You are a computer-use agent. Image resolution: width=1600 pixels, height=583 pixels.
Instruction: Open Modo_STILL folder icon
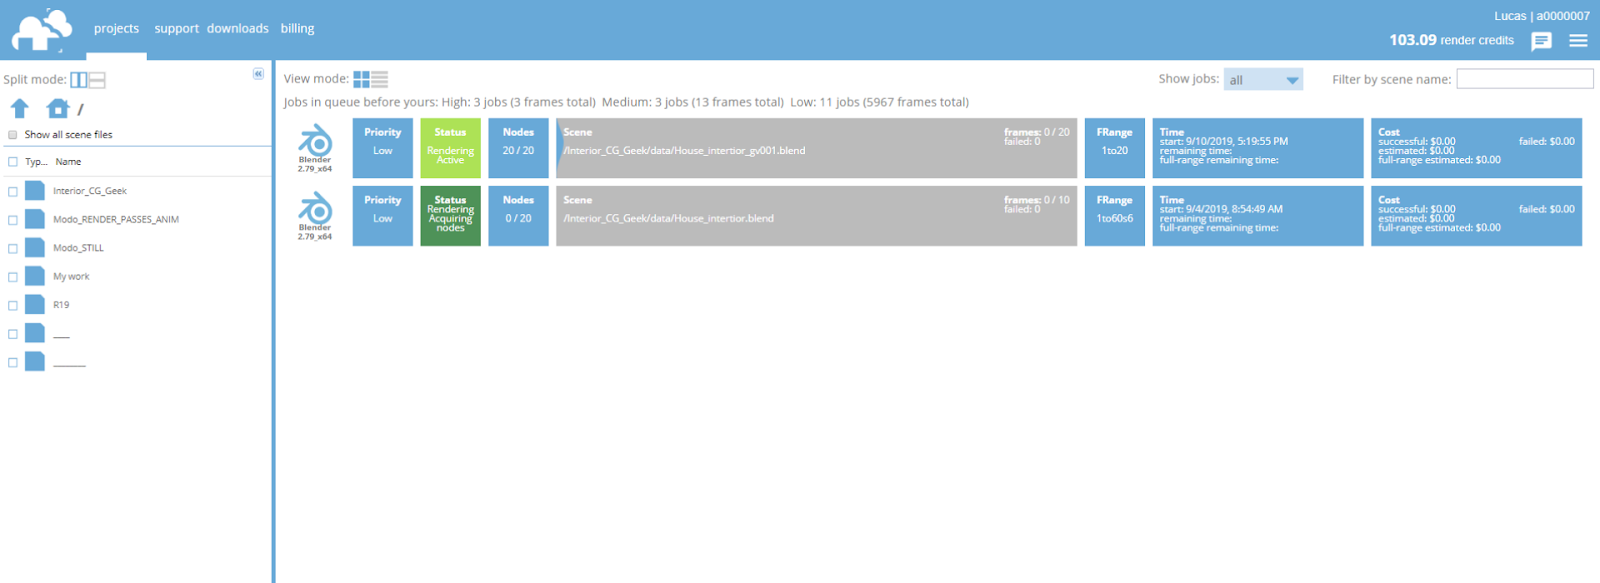click(35, 247)
